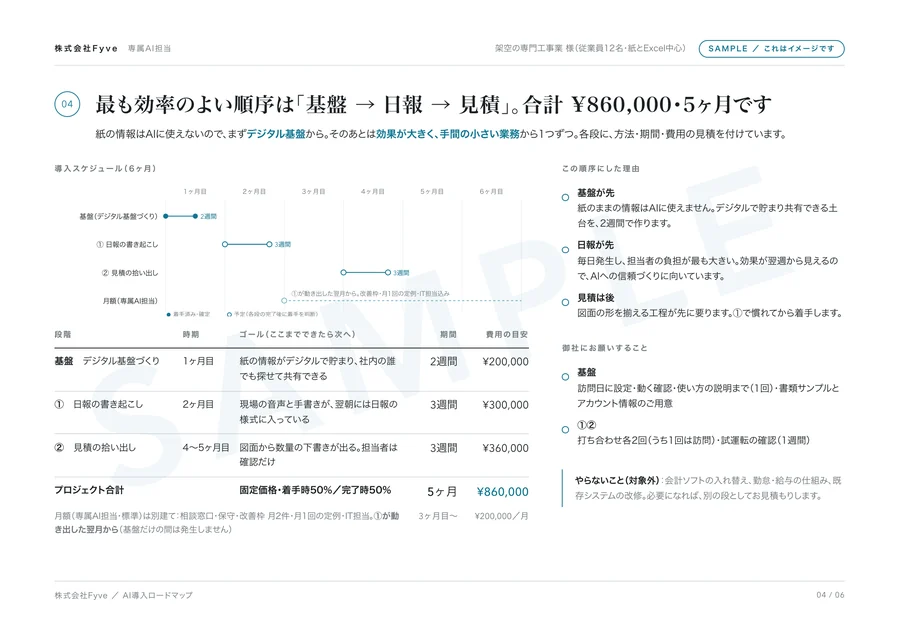Viewport: 900px width, 636px height.
Task: Click the bullet circle beside 基盤が先
Action: point(565,197)
